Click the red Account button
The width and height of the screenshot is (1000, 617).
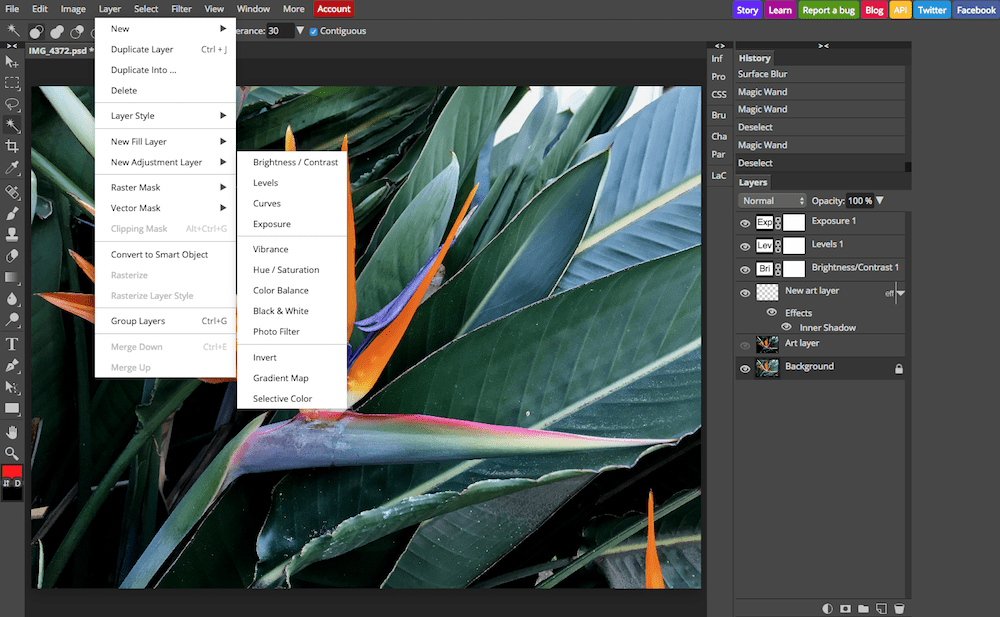tap(333, 9)
